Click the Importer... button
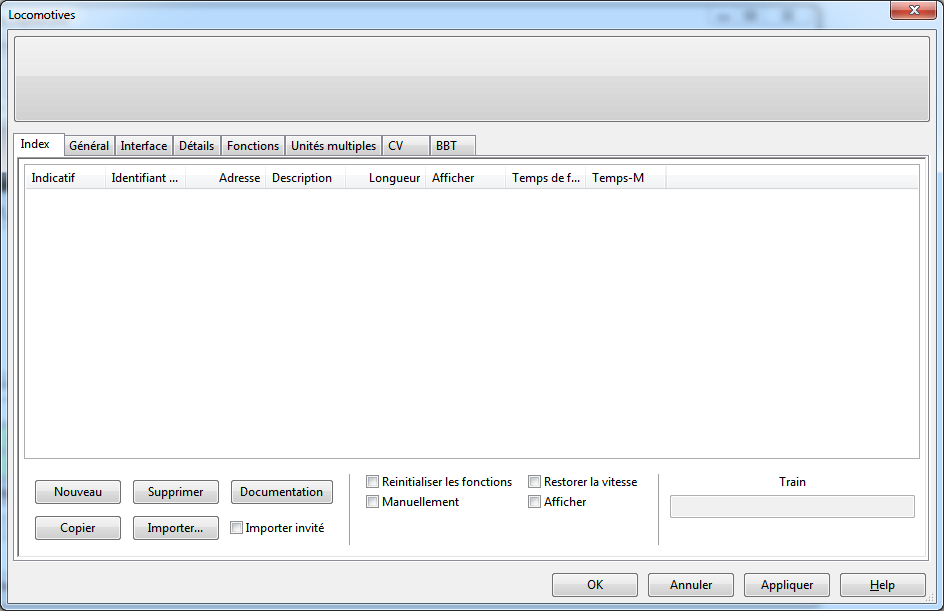This screenshot has height=611, width=944. (x=175, y=528)
